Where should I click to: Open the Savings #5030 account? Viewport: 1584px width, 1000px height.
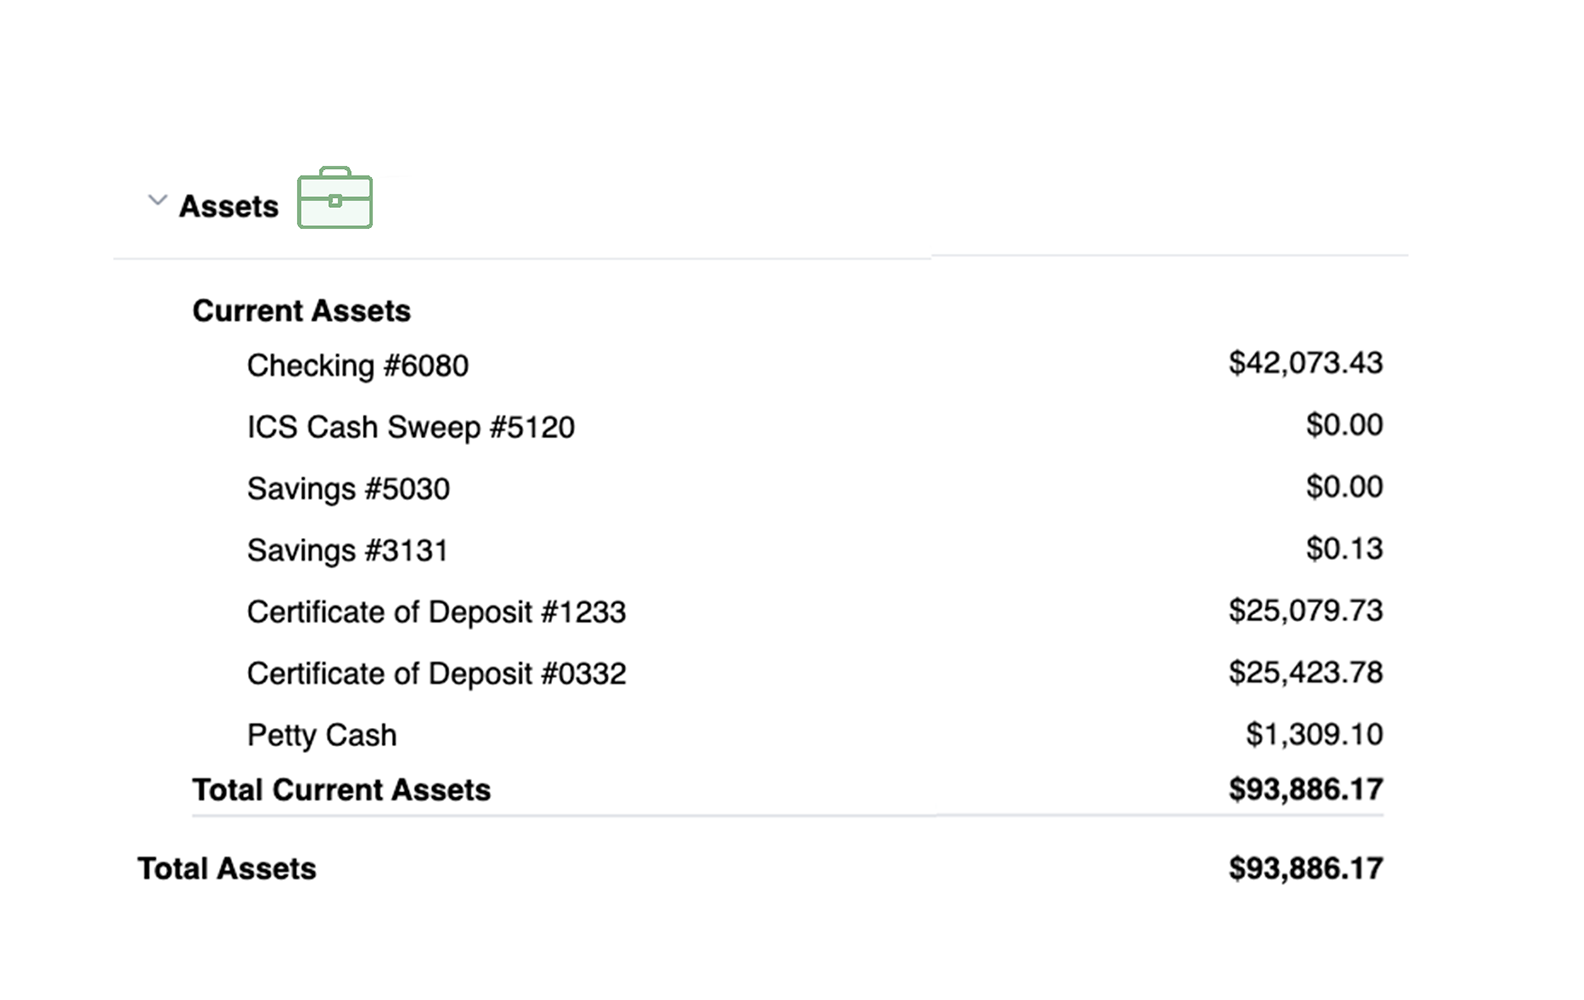(348, 489)
